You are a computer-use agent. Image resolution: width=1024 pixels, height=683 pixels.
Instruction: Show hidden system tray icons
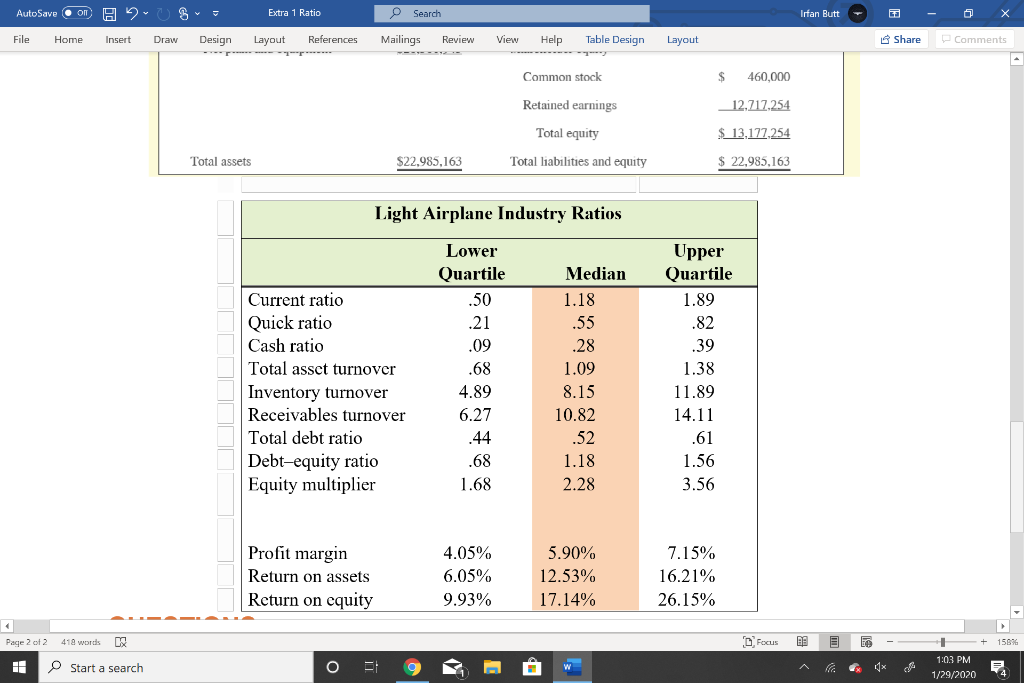click(x=805, y=667)
